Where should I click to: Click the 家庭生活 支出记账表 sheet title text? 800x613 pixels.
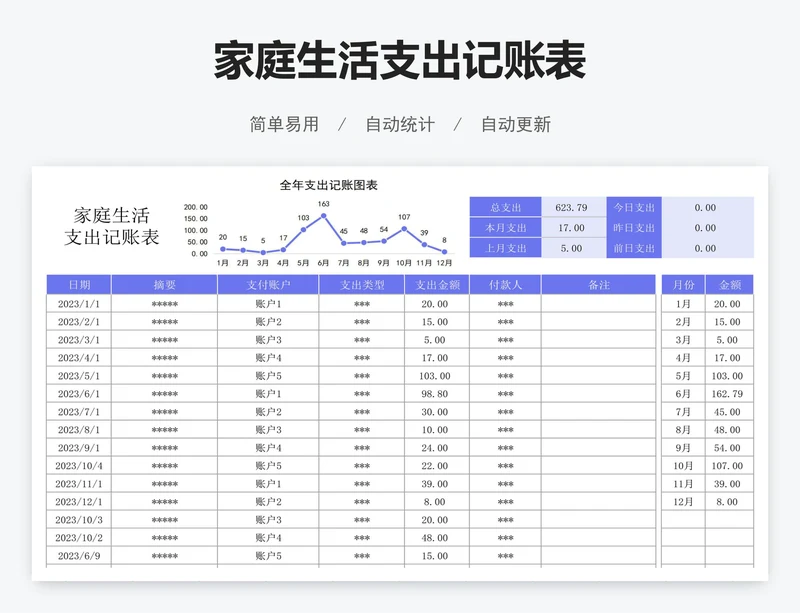coord(112,226)
